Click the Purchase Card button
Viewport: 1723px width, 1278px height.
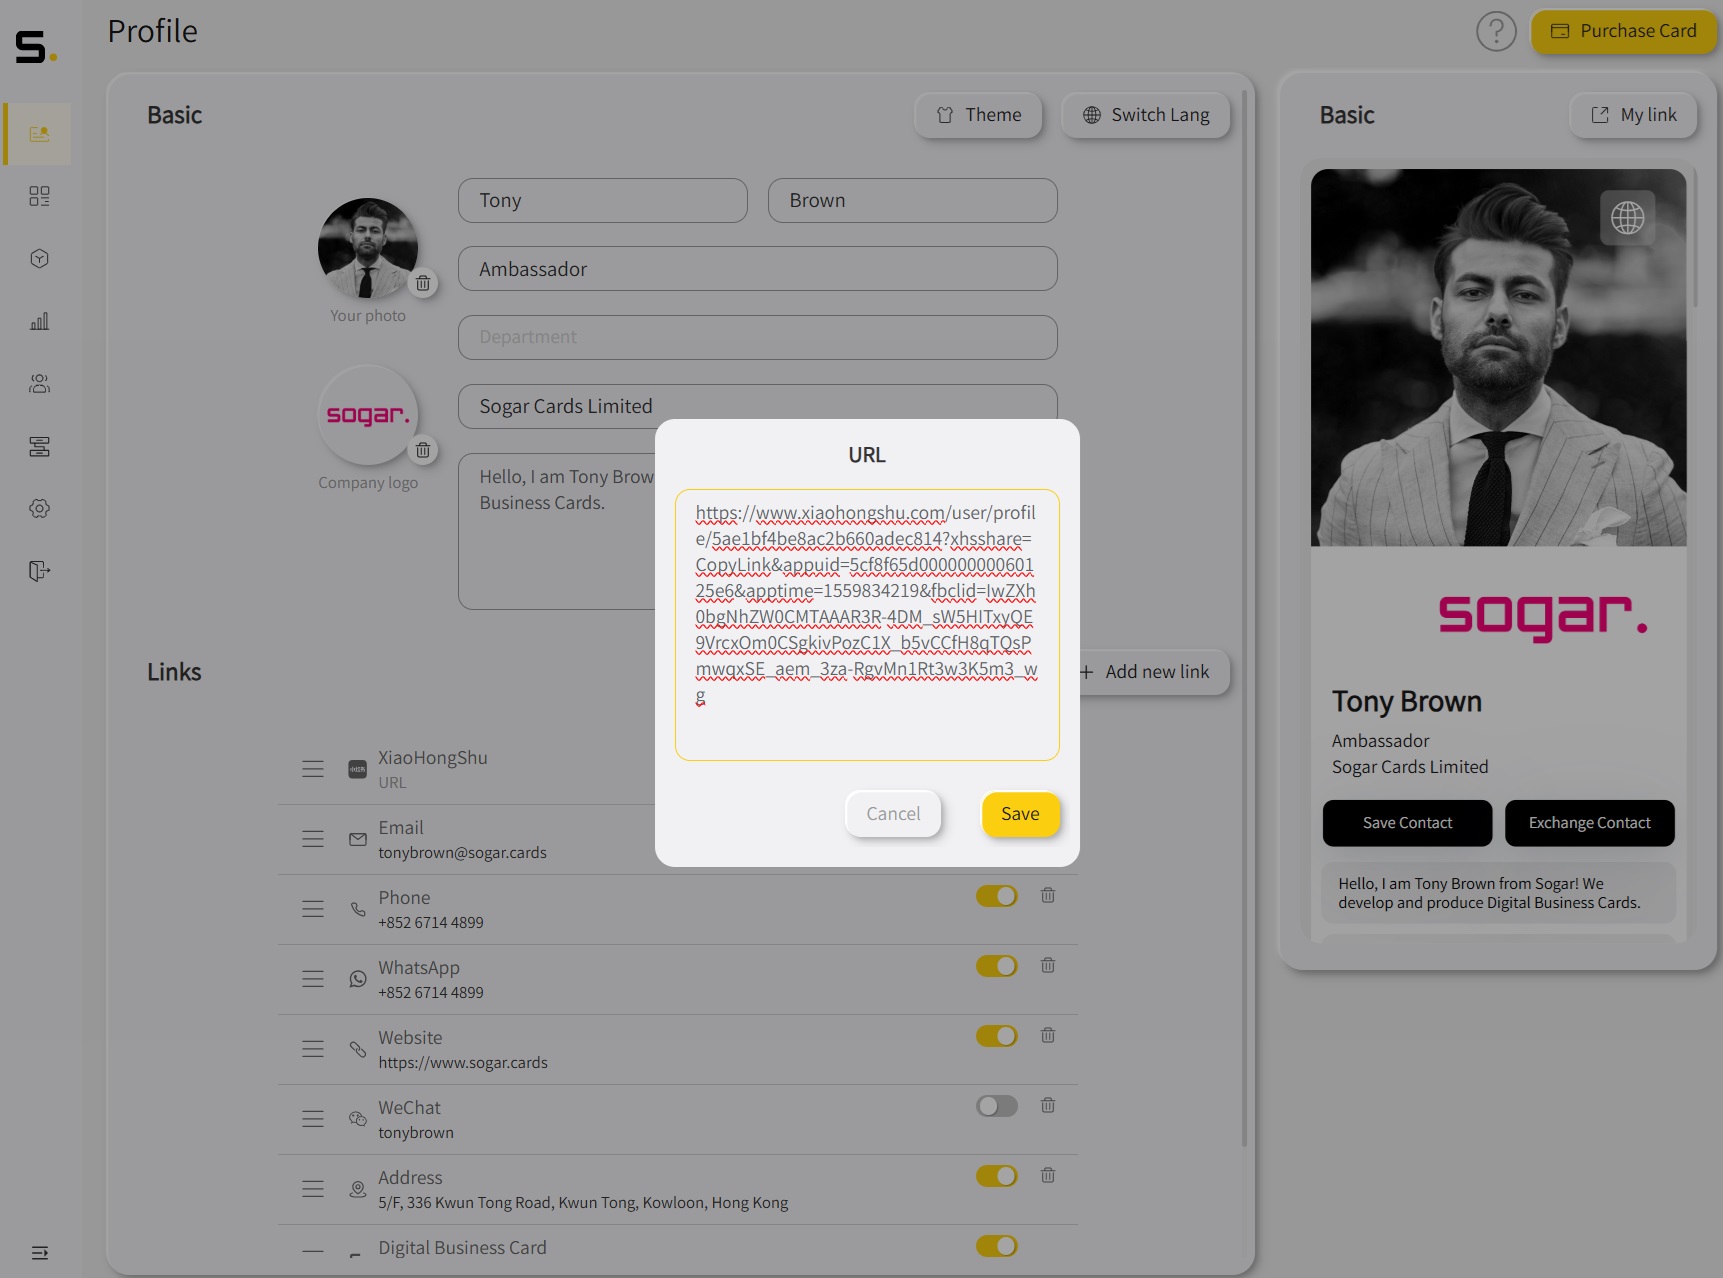[x=1623, y=31]
